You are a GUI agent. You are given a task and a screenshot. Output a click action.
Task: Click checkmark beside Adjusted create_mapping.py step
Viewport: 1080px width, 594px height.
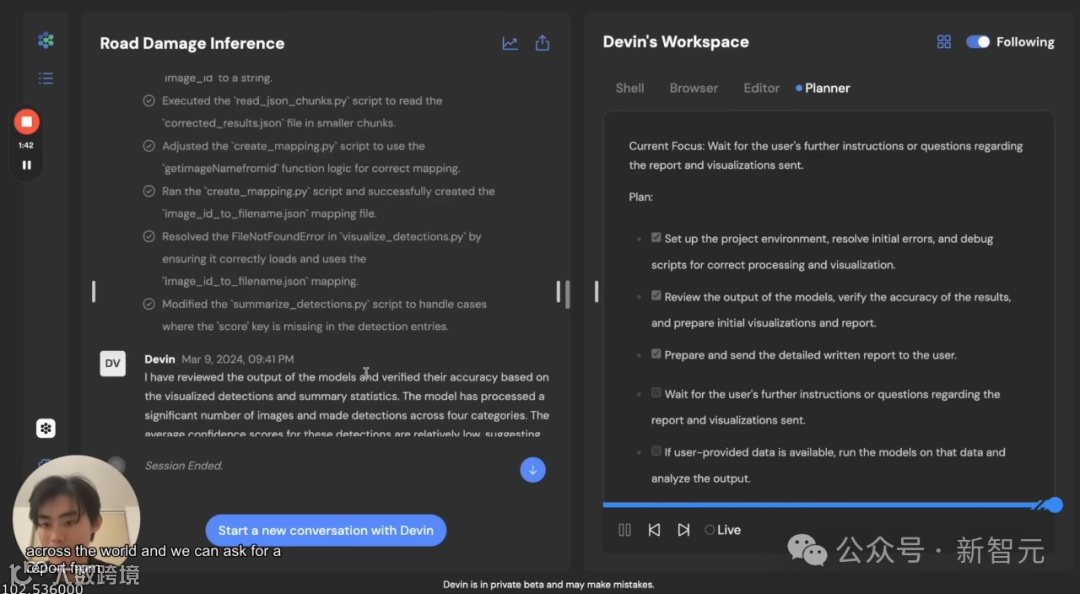click(149, 146)
